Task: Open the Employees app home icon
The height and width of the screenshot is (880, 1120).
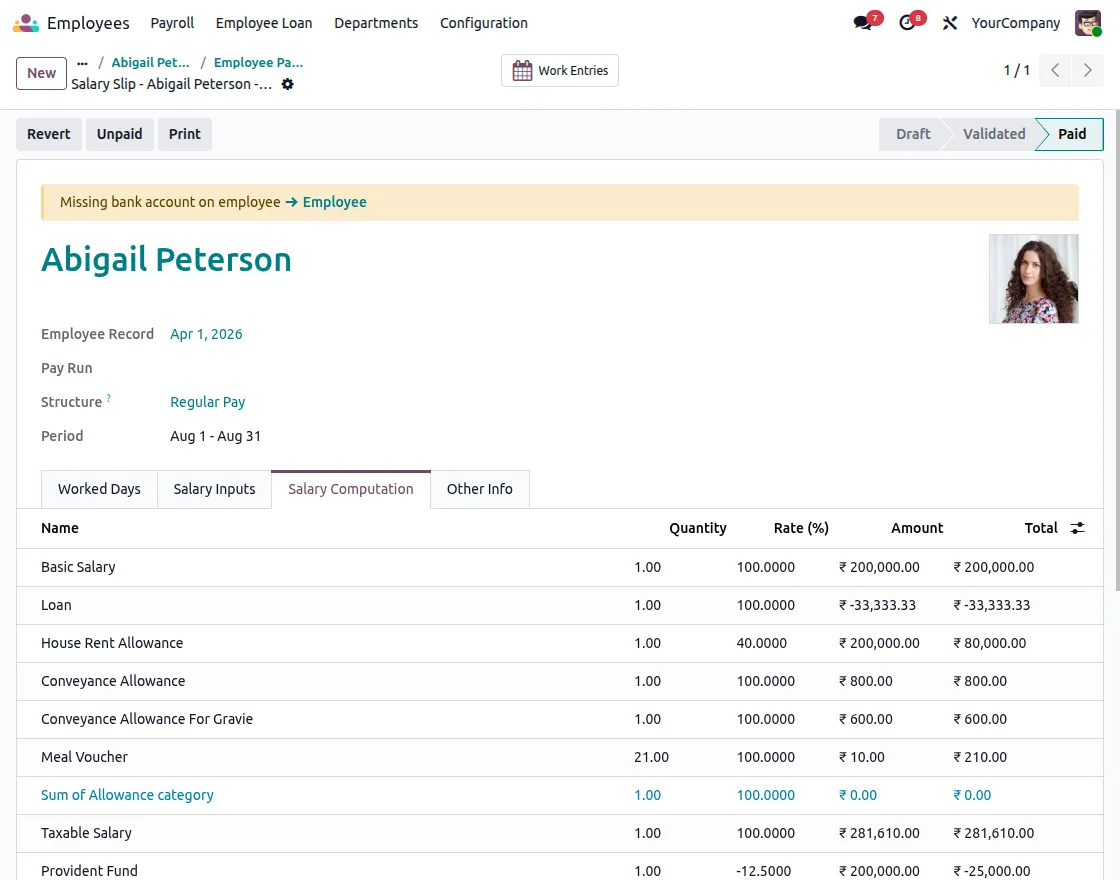Action: click(26, 23)
